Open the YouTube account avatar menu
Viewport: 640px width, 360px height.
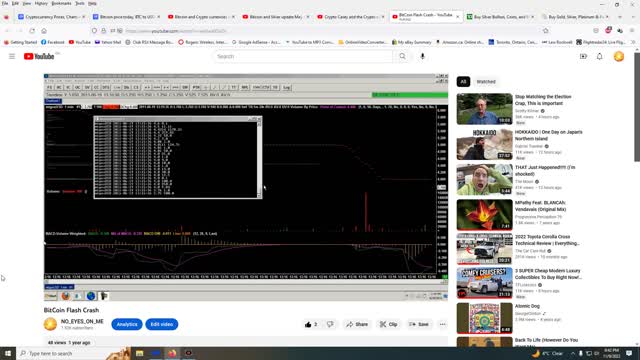pos(619,56)
